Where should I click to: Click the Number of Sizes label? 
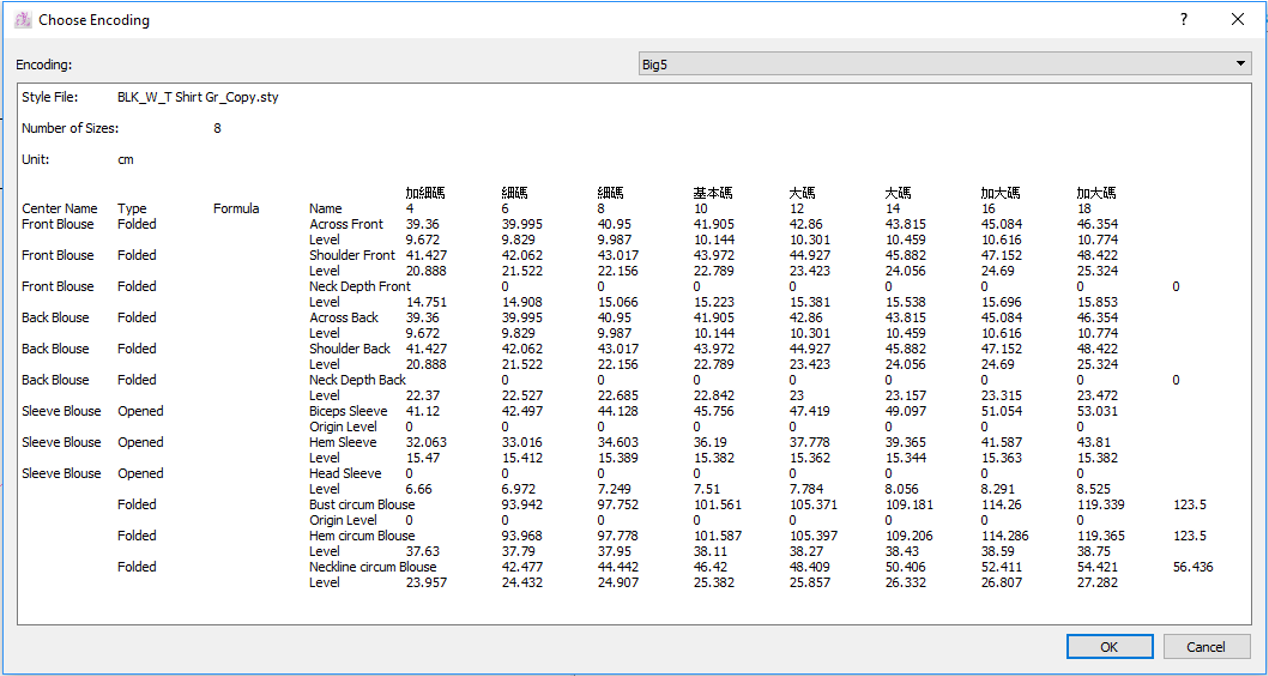pyautogui.click(x=70, y=129)
